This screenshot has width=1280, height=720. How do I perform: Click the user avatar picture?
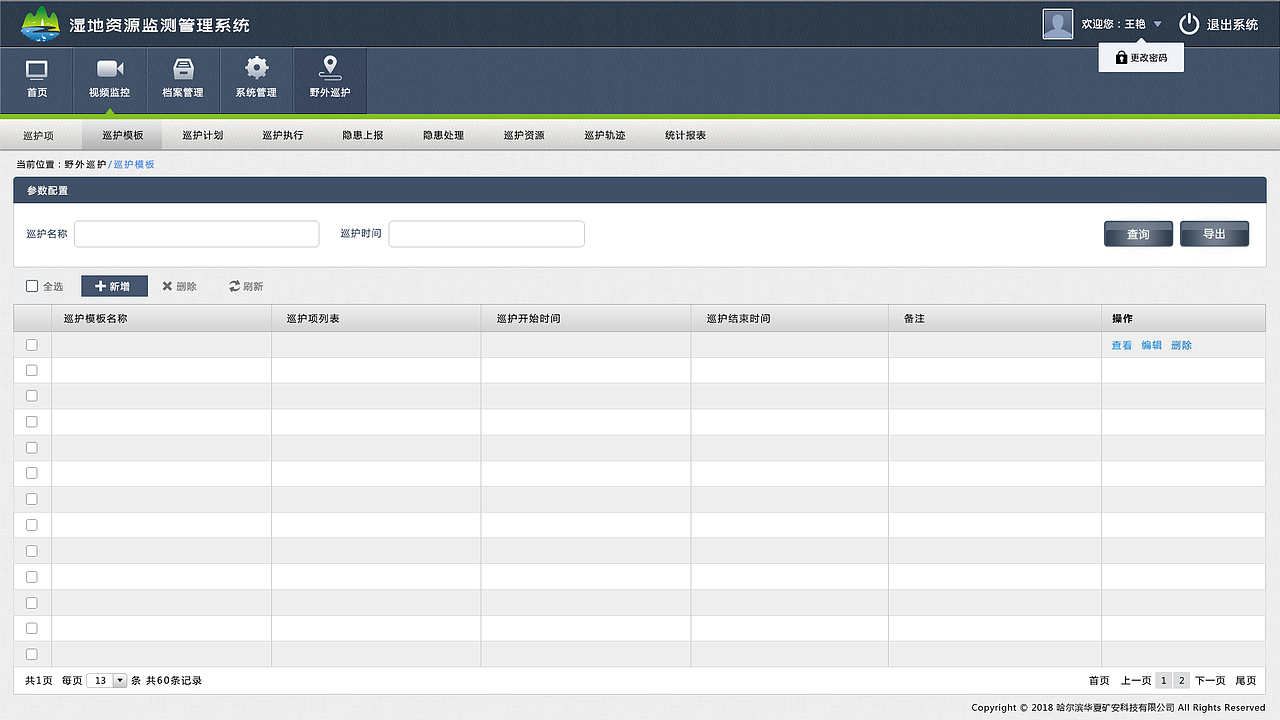point(1058,24)
